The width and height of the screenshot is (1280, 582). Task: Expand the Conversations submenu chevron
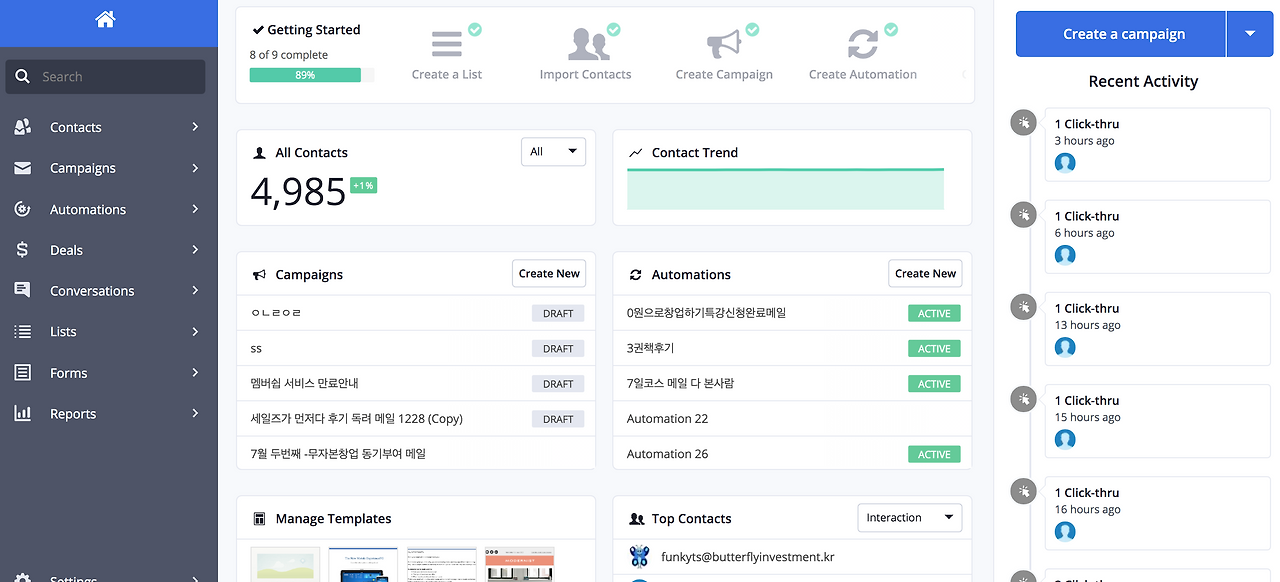coord(195,290)
